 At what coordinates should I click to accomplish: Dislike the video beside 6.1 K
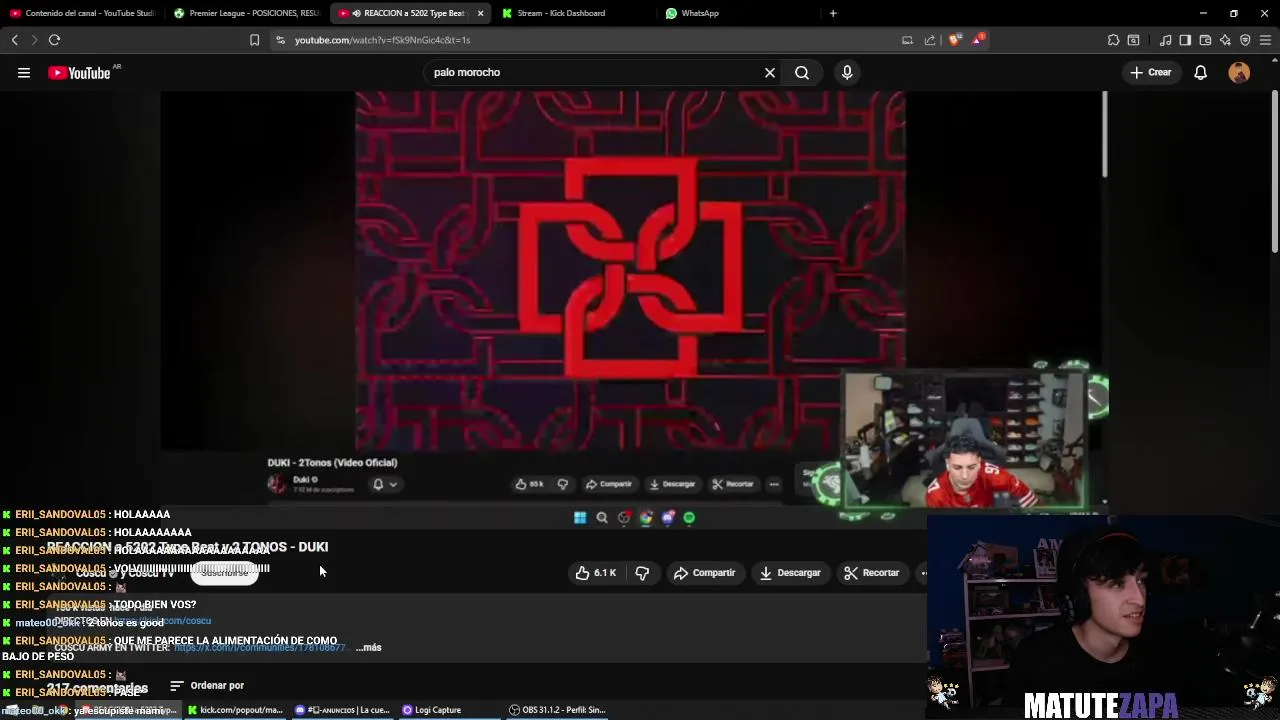pyautogui.click(x=642, y=573)
